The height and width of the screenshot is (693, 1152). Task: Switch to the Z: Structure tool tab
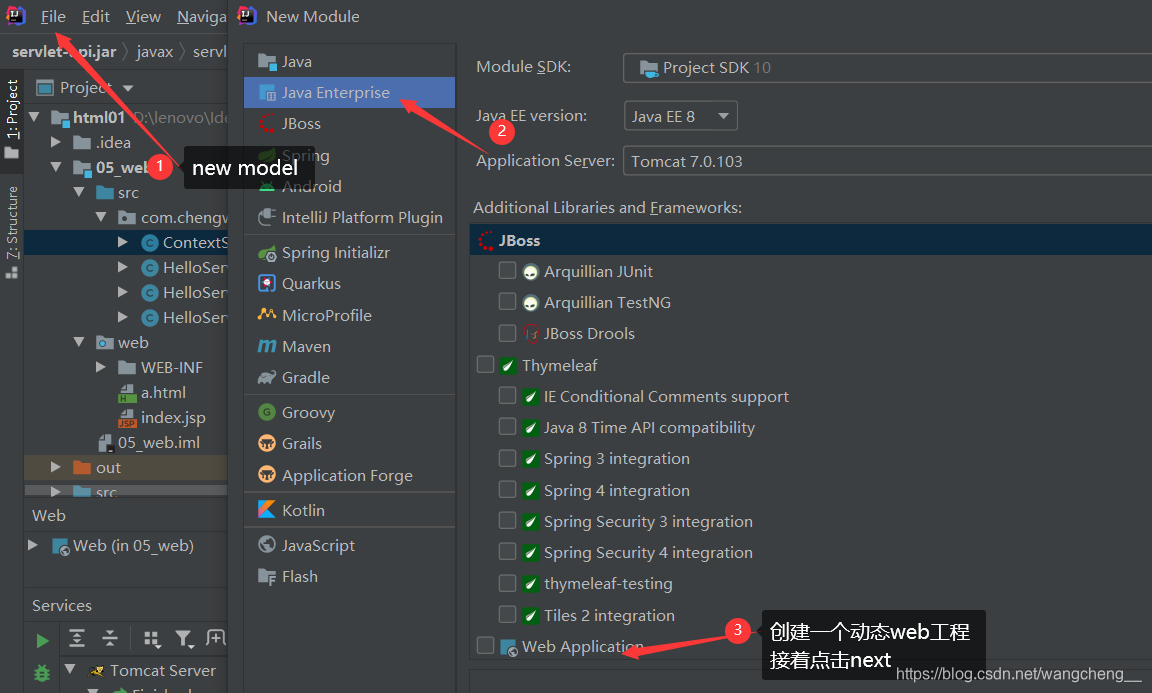pos(12,232)
